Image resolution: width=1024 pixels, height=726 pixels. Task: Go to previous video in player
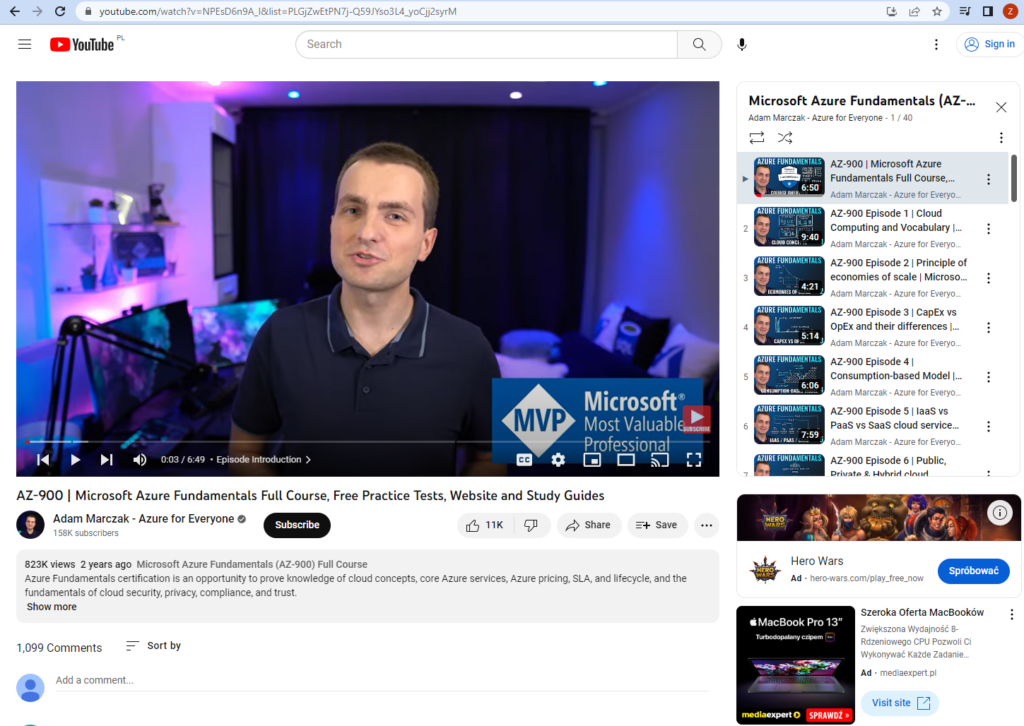[43, 460]
